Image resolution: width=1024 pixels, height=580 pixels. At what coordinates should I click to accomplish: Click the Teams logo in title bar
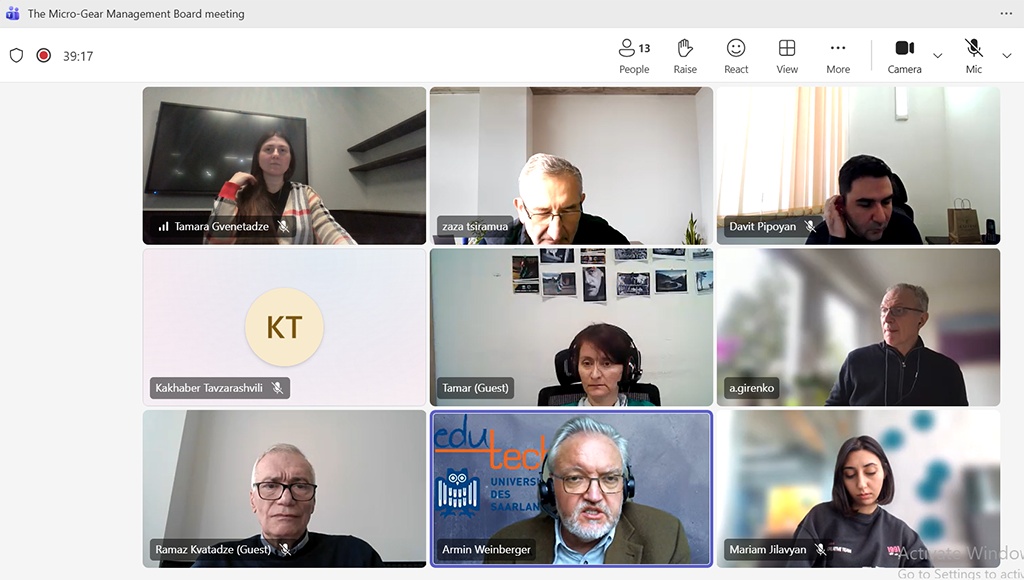point(13,14)
